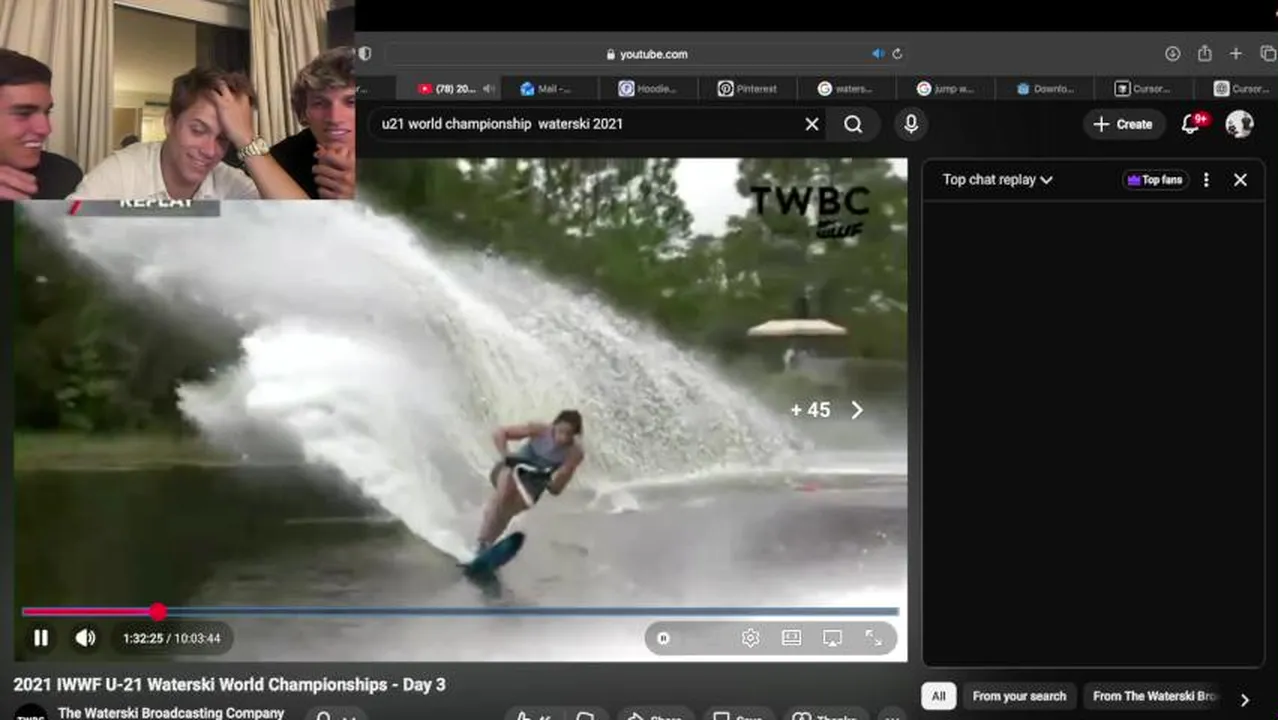Click the video title text

click(x=229, y=685)
